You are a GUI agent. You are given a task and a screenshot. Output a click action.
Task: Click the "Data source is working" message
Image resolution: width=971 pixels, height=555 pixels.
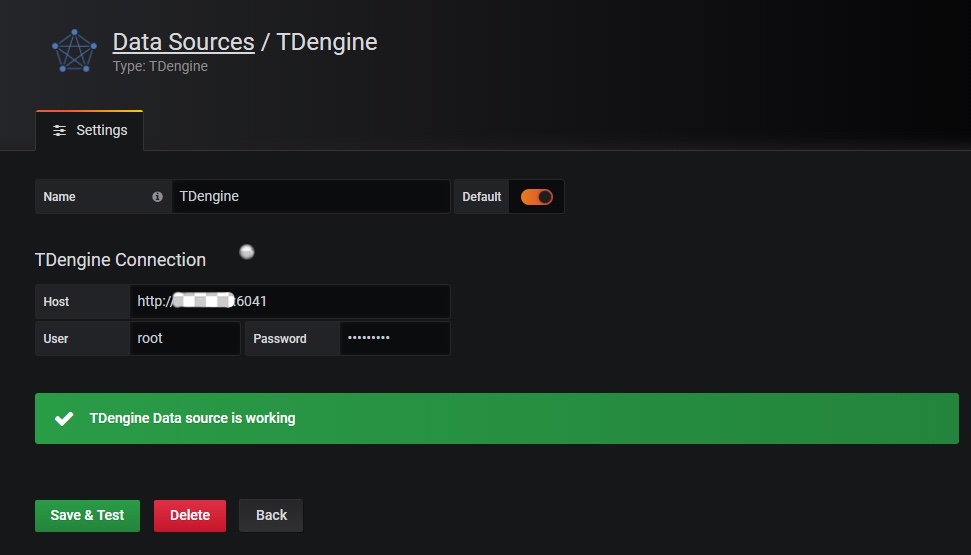pyautogui.click(x=192, y=418)
